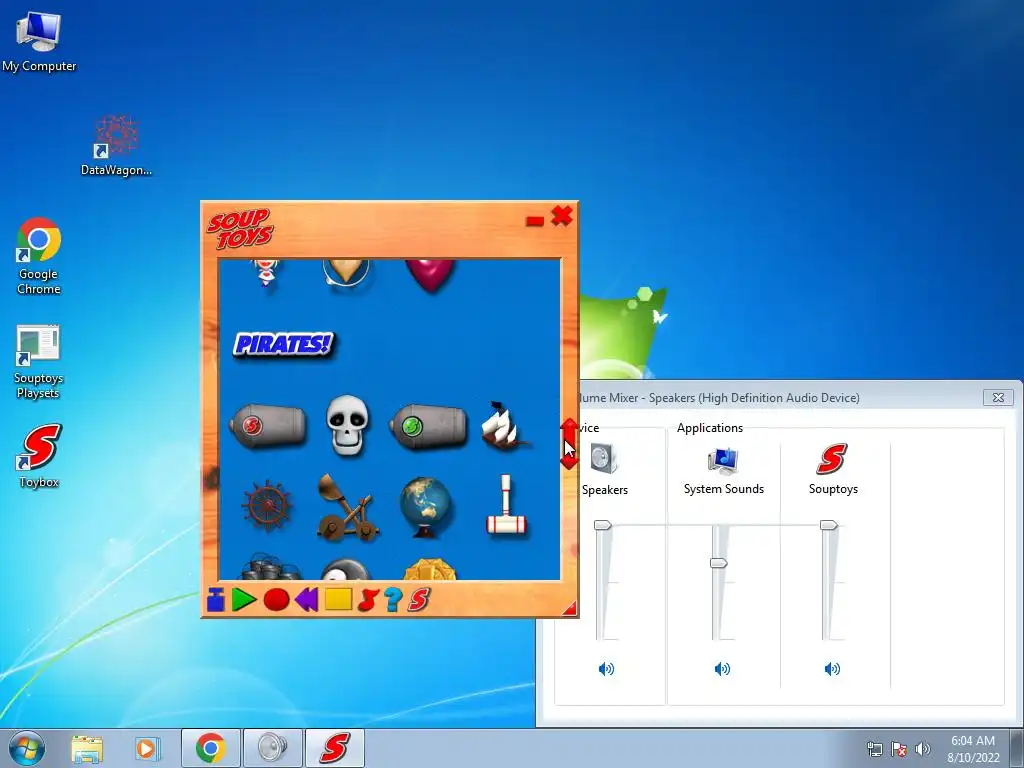Select the Google Chrome desktop shortcut
Screen dimensions: 1024x768
39,256
